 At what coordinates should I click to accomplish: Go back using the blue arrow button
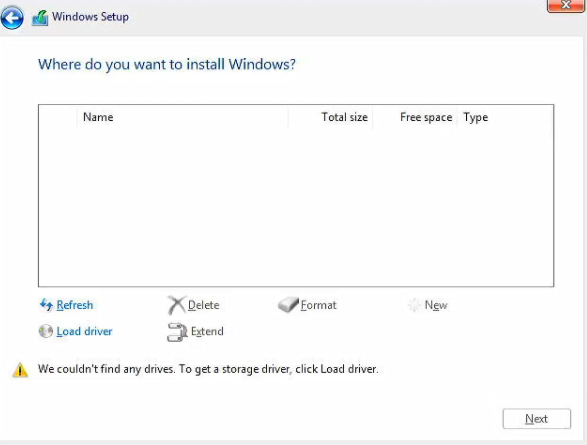12,17
